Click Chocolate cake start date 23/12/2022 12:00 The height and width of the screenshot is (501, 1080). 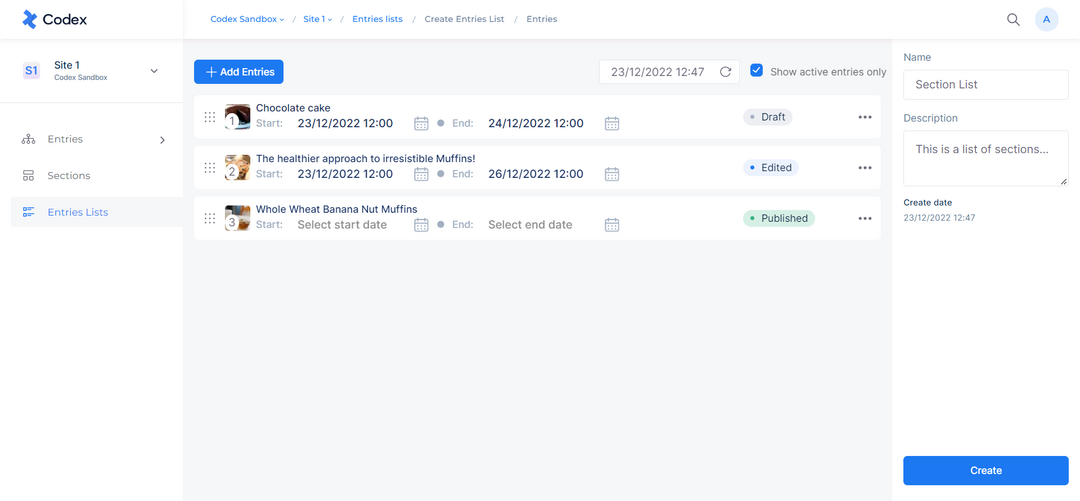(345, 124)
